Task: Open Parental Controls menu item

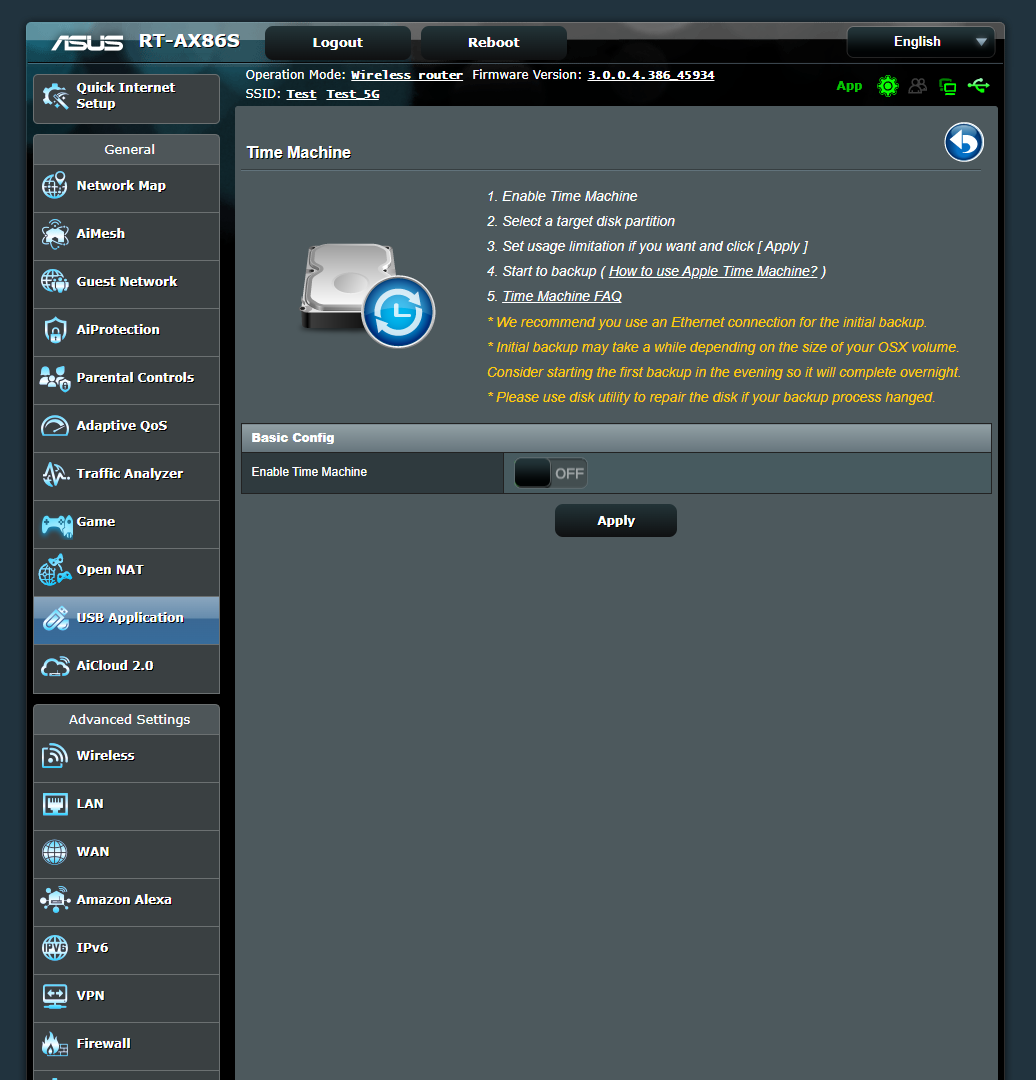Action: 126,380
